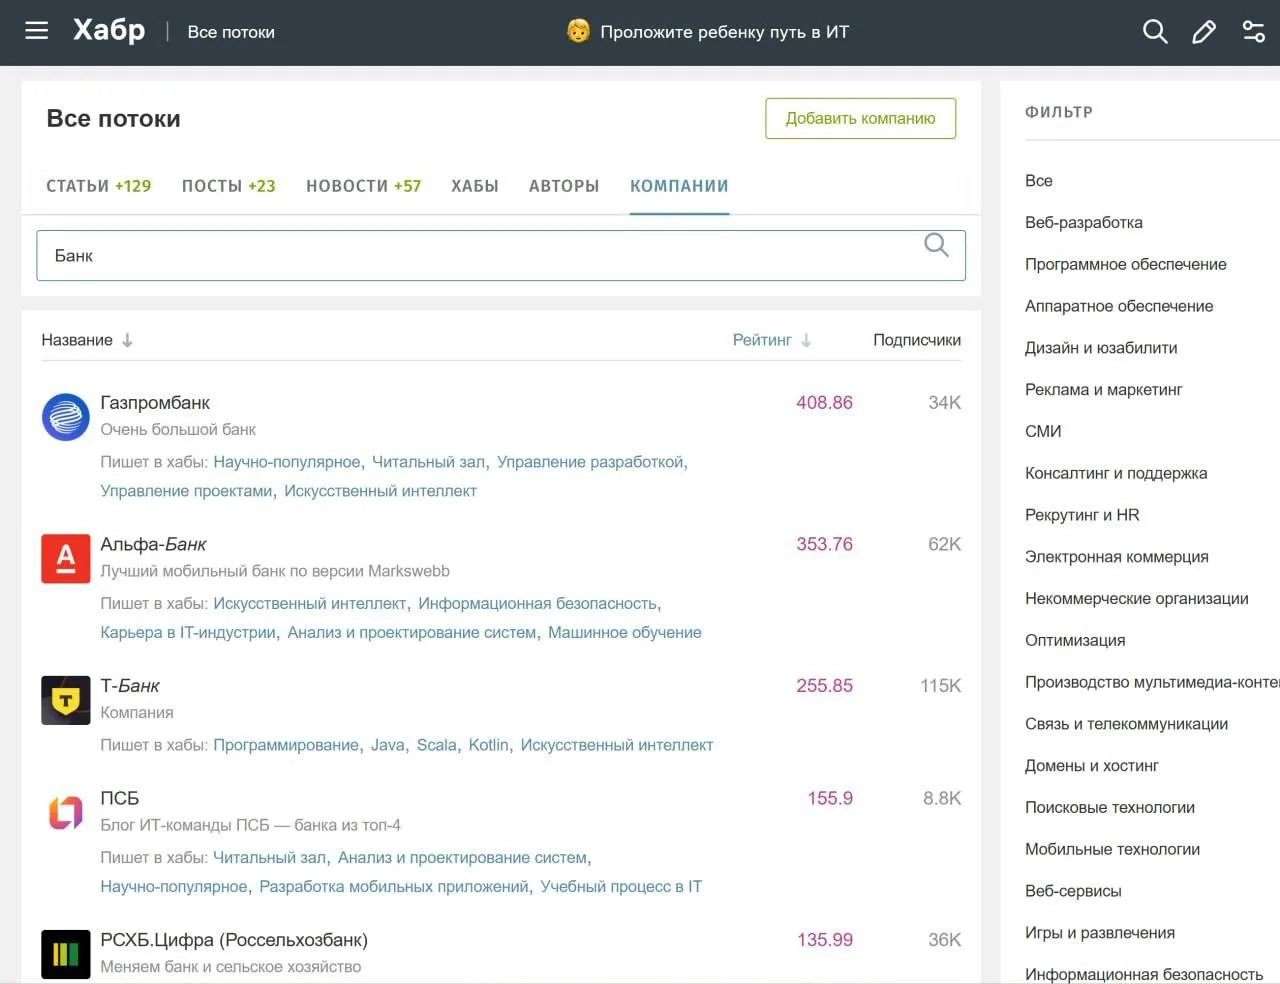Open Газпромбанк company logo
The width and height of the screenshot is (1280, 984).
point(66,417)
